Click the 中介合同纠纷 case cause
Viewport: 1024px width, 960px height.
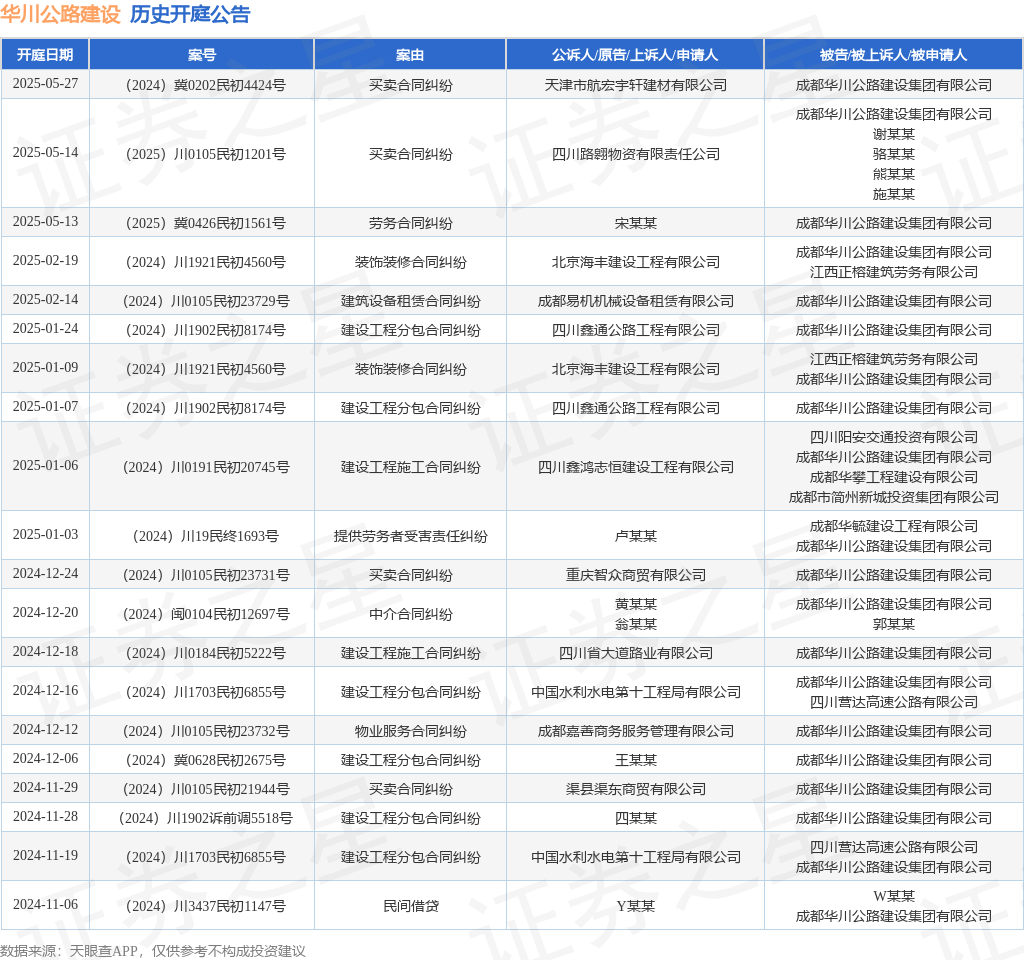pos(410,614)
